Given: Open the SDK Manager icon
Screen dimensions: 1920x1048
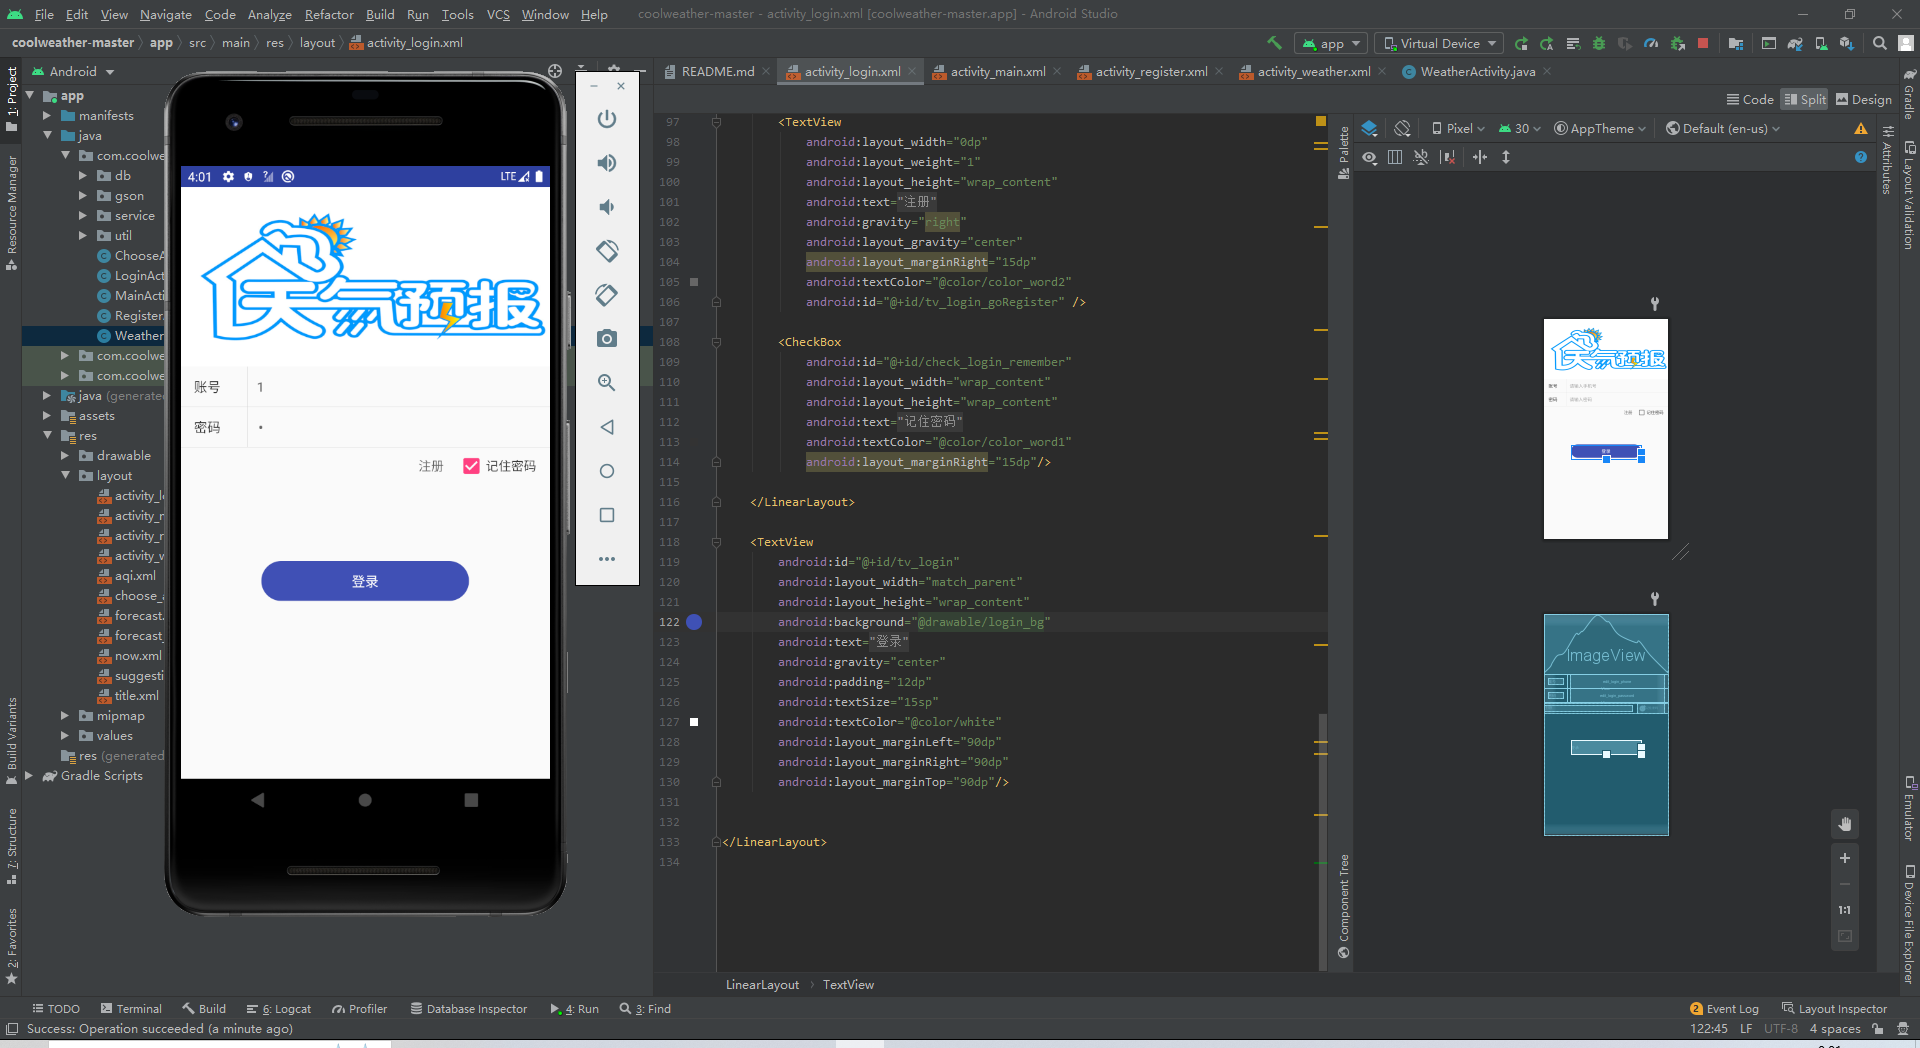Looking at the screenshot, I should click(x=1846, y=43).
